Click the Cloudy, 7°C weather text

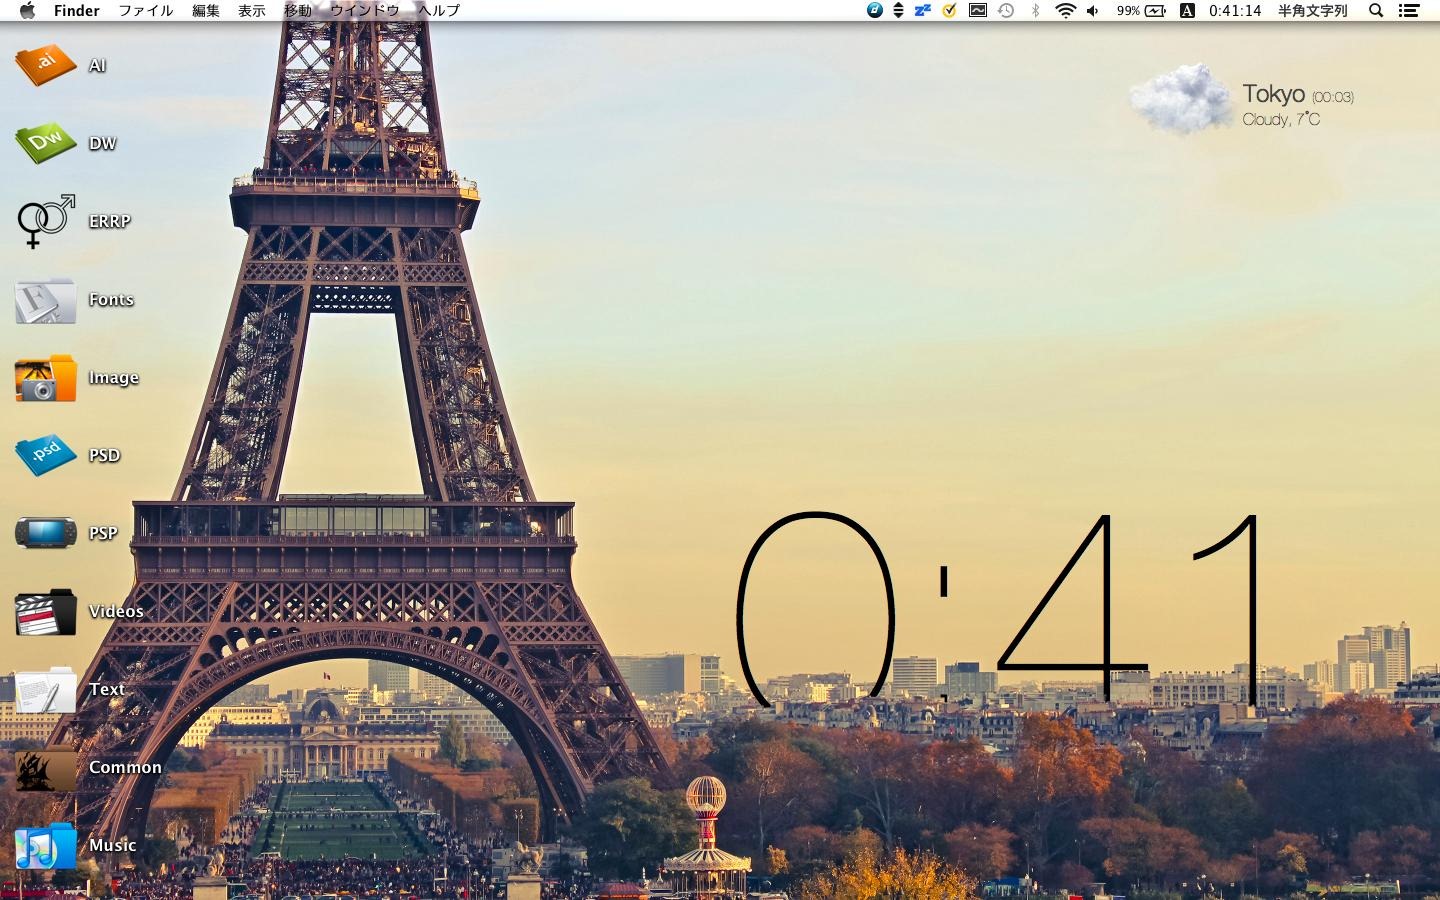[1281, 119]
